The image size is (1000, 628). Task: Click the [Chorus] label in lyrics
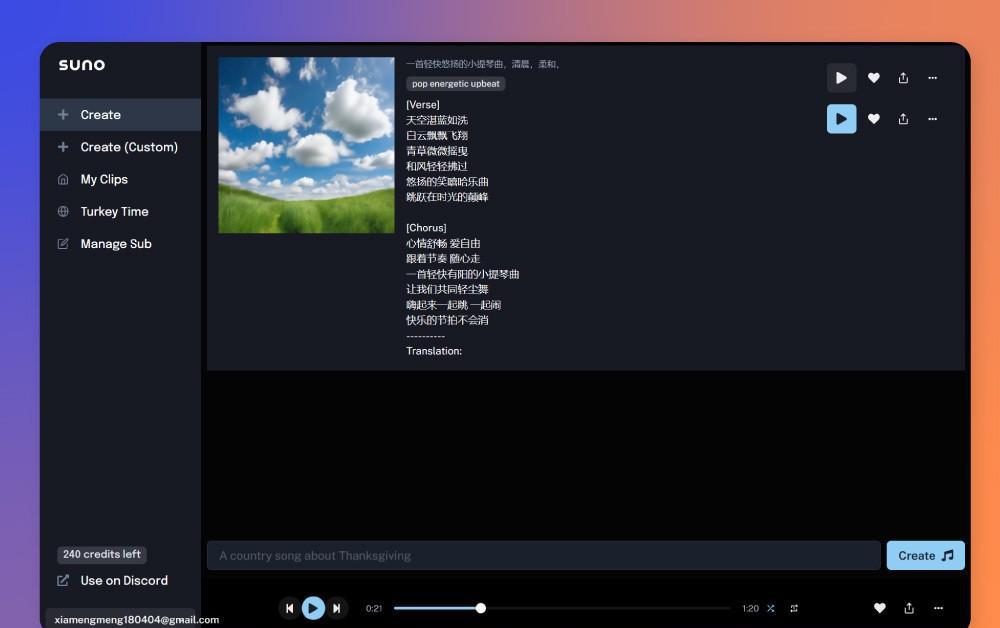[x=426, y=228]
